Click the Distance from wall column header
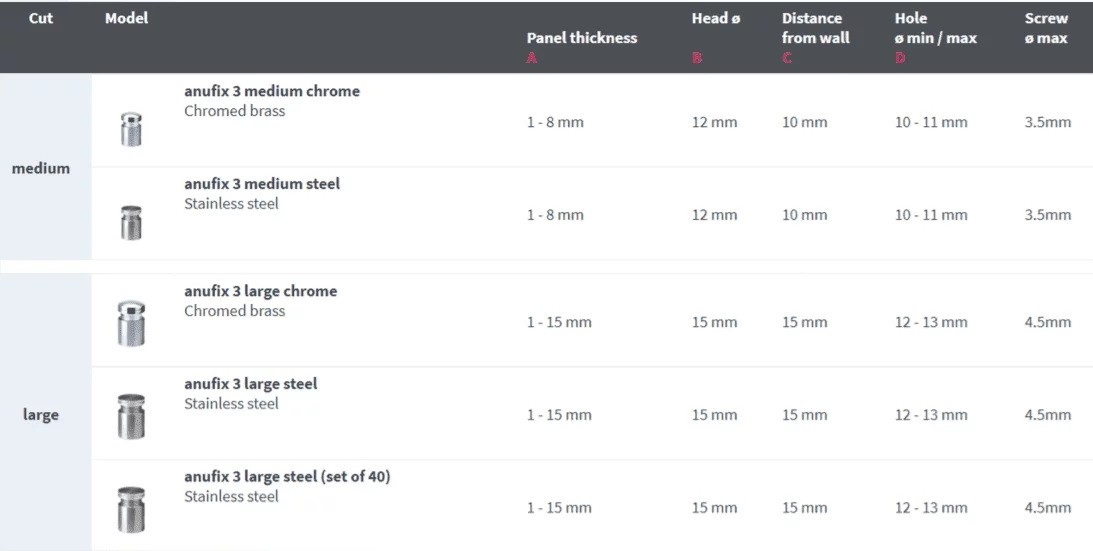This screenshot has width=1093, height=551. point(815,28)
